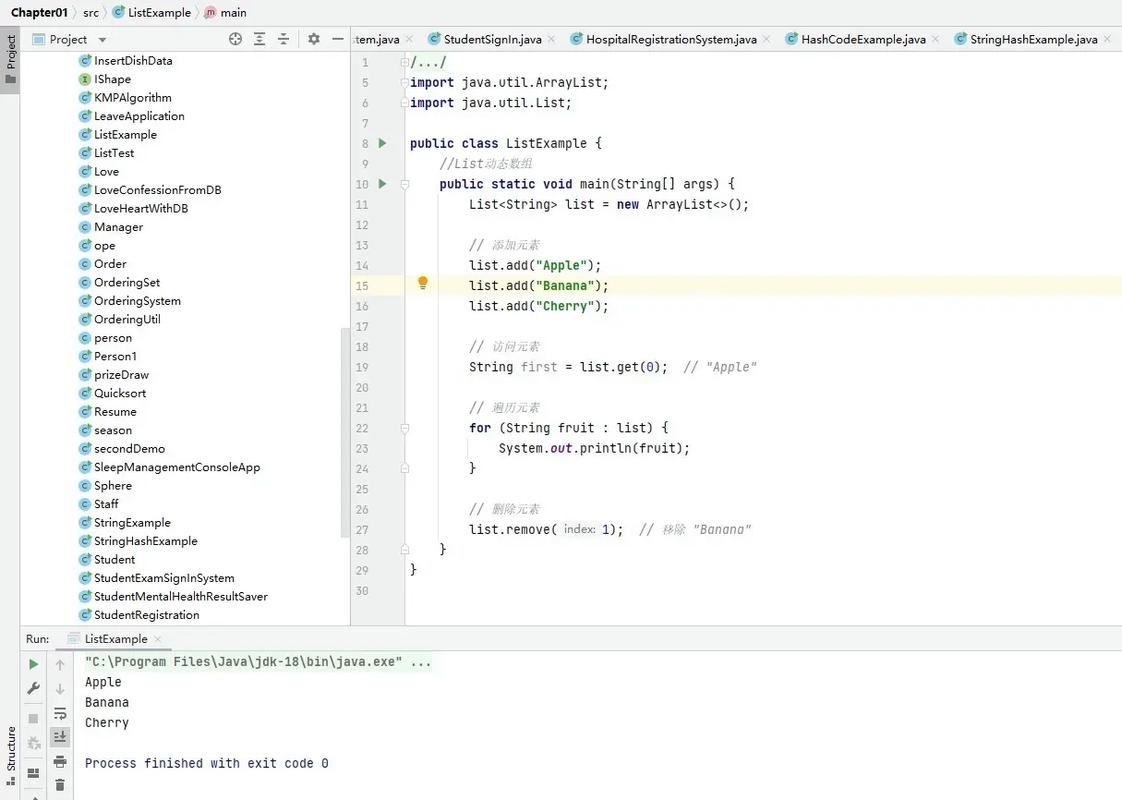
Task: Switch to the StudentSignIn.java tab
Action: 491,40
